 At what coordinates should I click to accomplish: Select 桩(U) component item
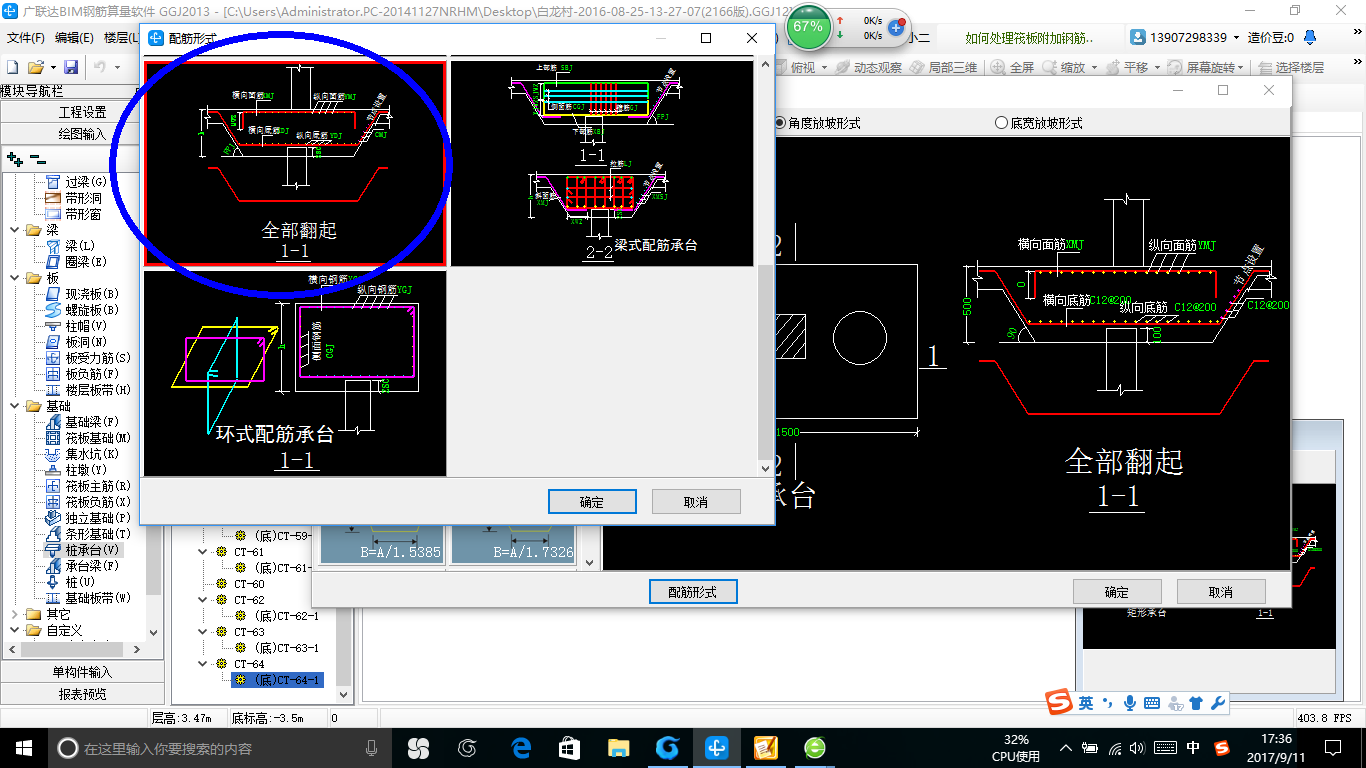coord(80,582)
